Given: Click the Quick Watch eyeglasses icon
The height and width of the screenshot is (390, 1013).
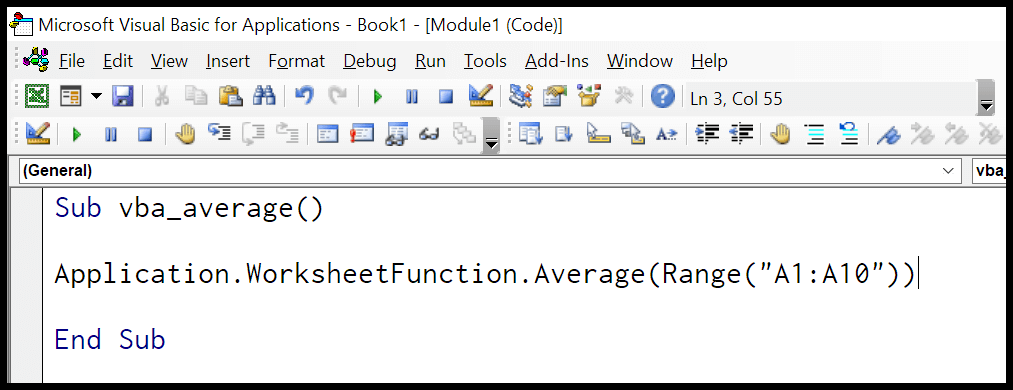Looking at the screenshot, I should point(430,134).
